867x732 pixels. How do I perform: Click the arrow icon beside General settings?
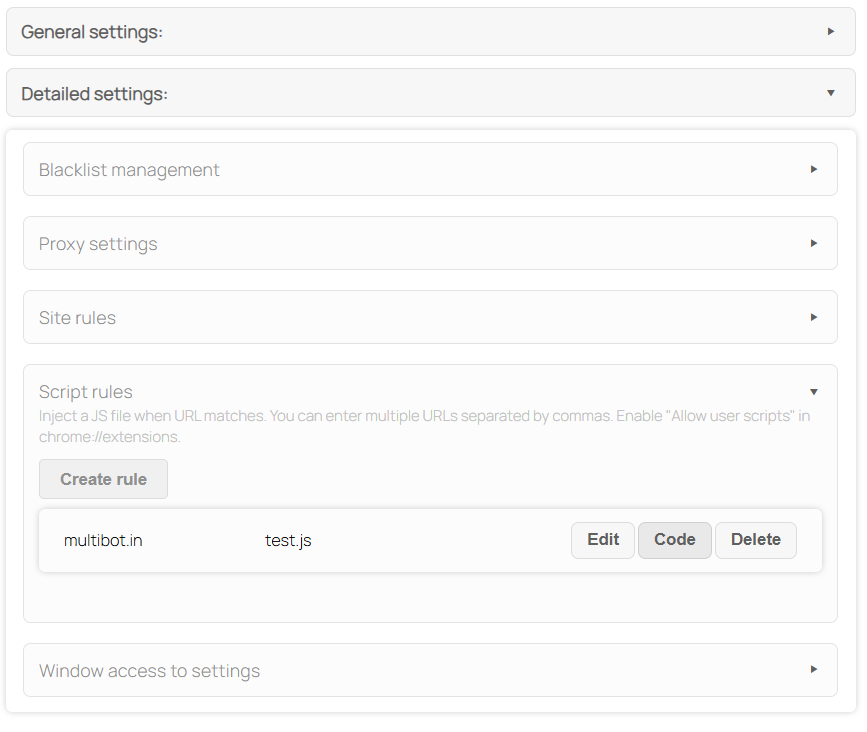click(x=831, y=32)
